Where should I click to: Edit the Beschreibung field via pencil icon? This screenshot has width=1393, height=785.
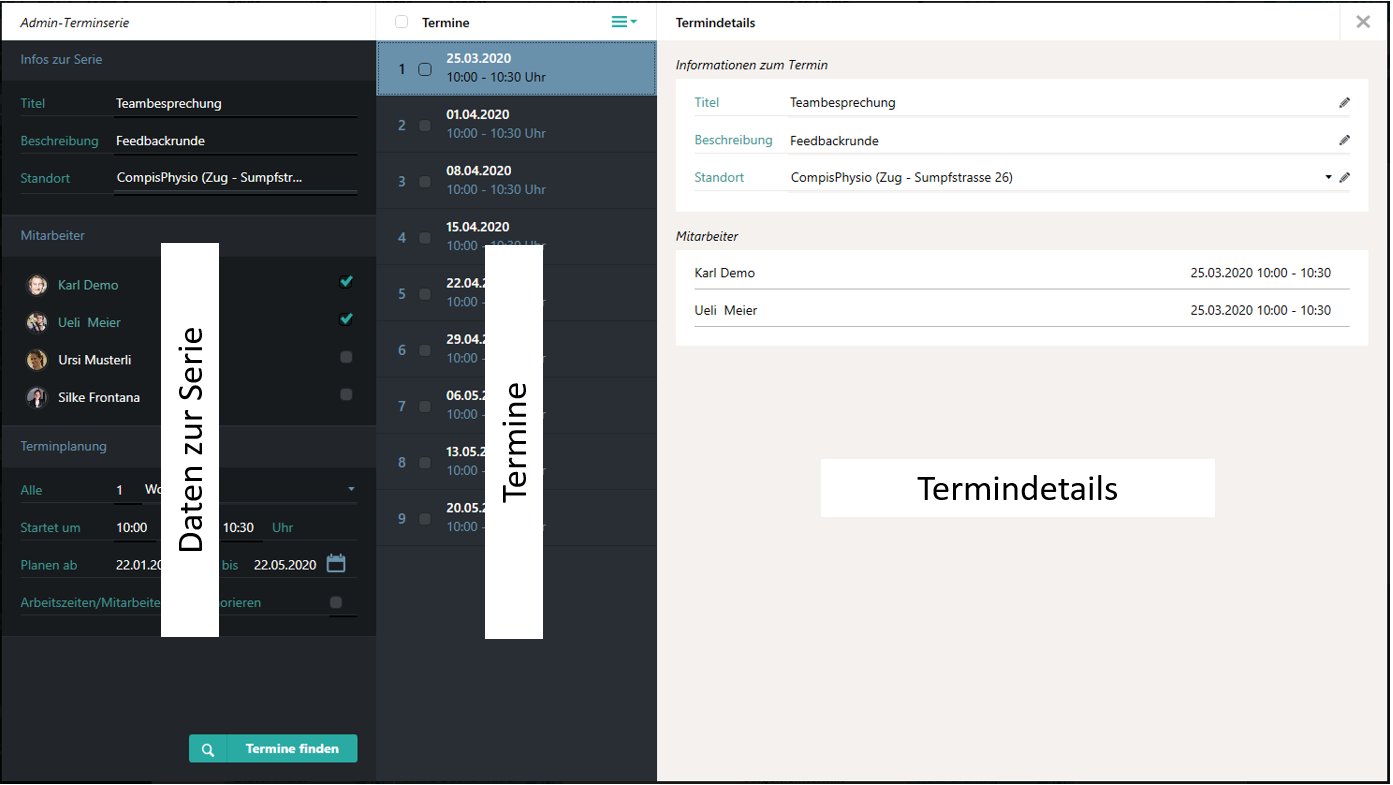1344,141
